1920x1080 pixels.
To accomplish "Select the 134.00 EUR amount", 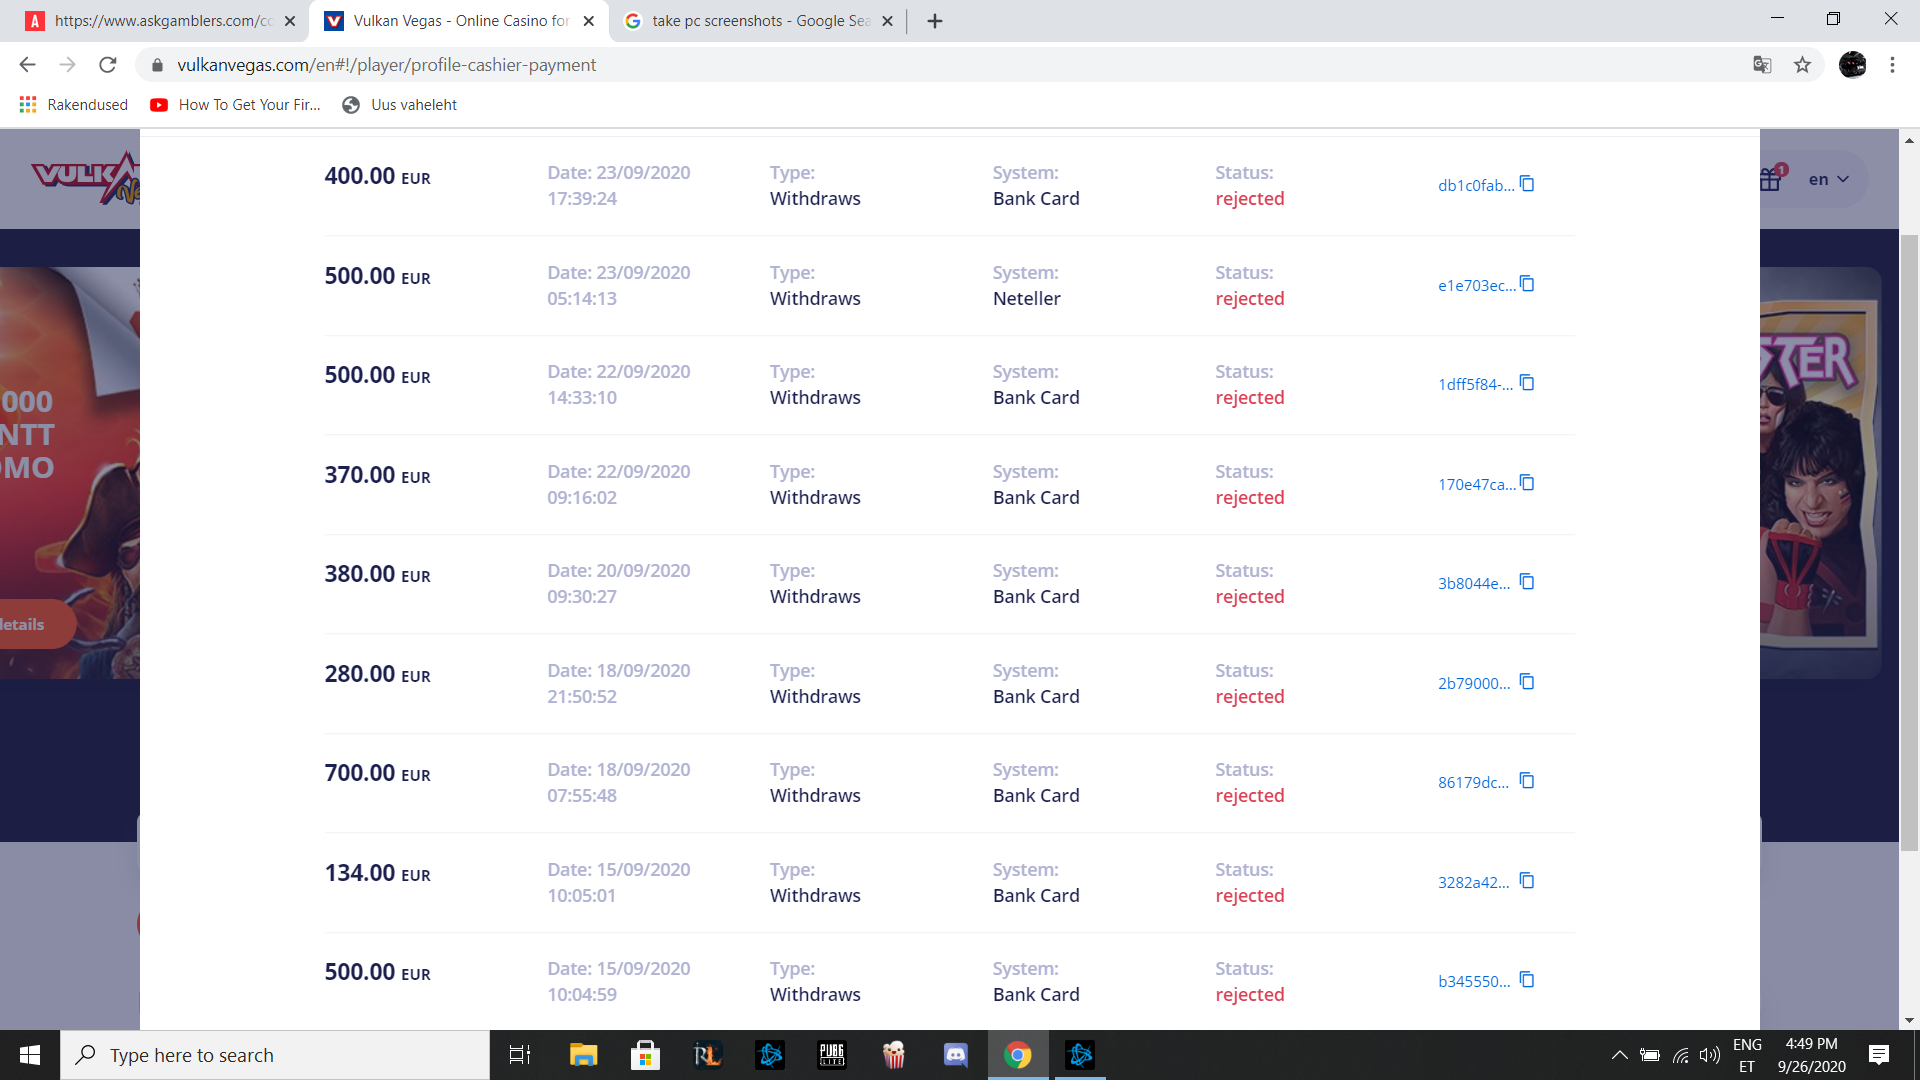I will coord(377,873).
